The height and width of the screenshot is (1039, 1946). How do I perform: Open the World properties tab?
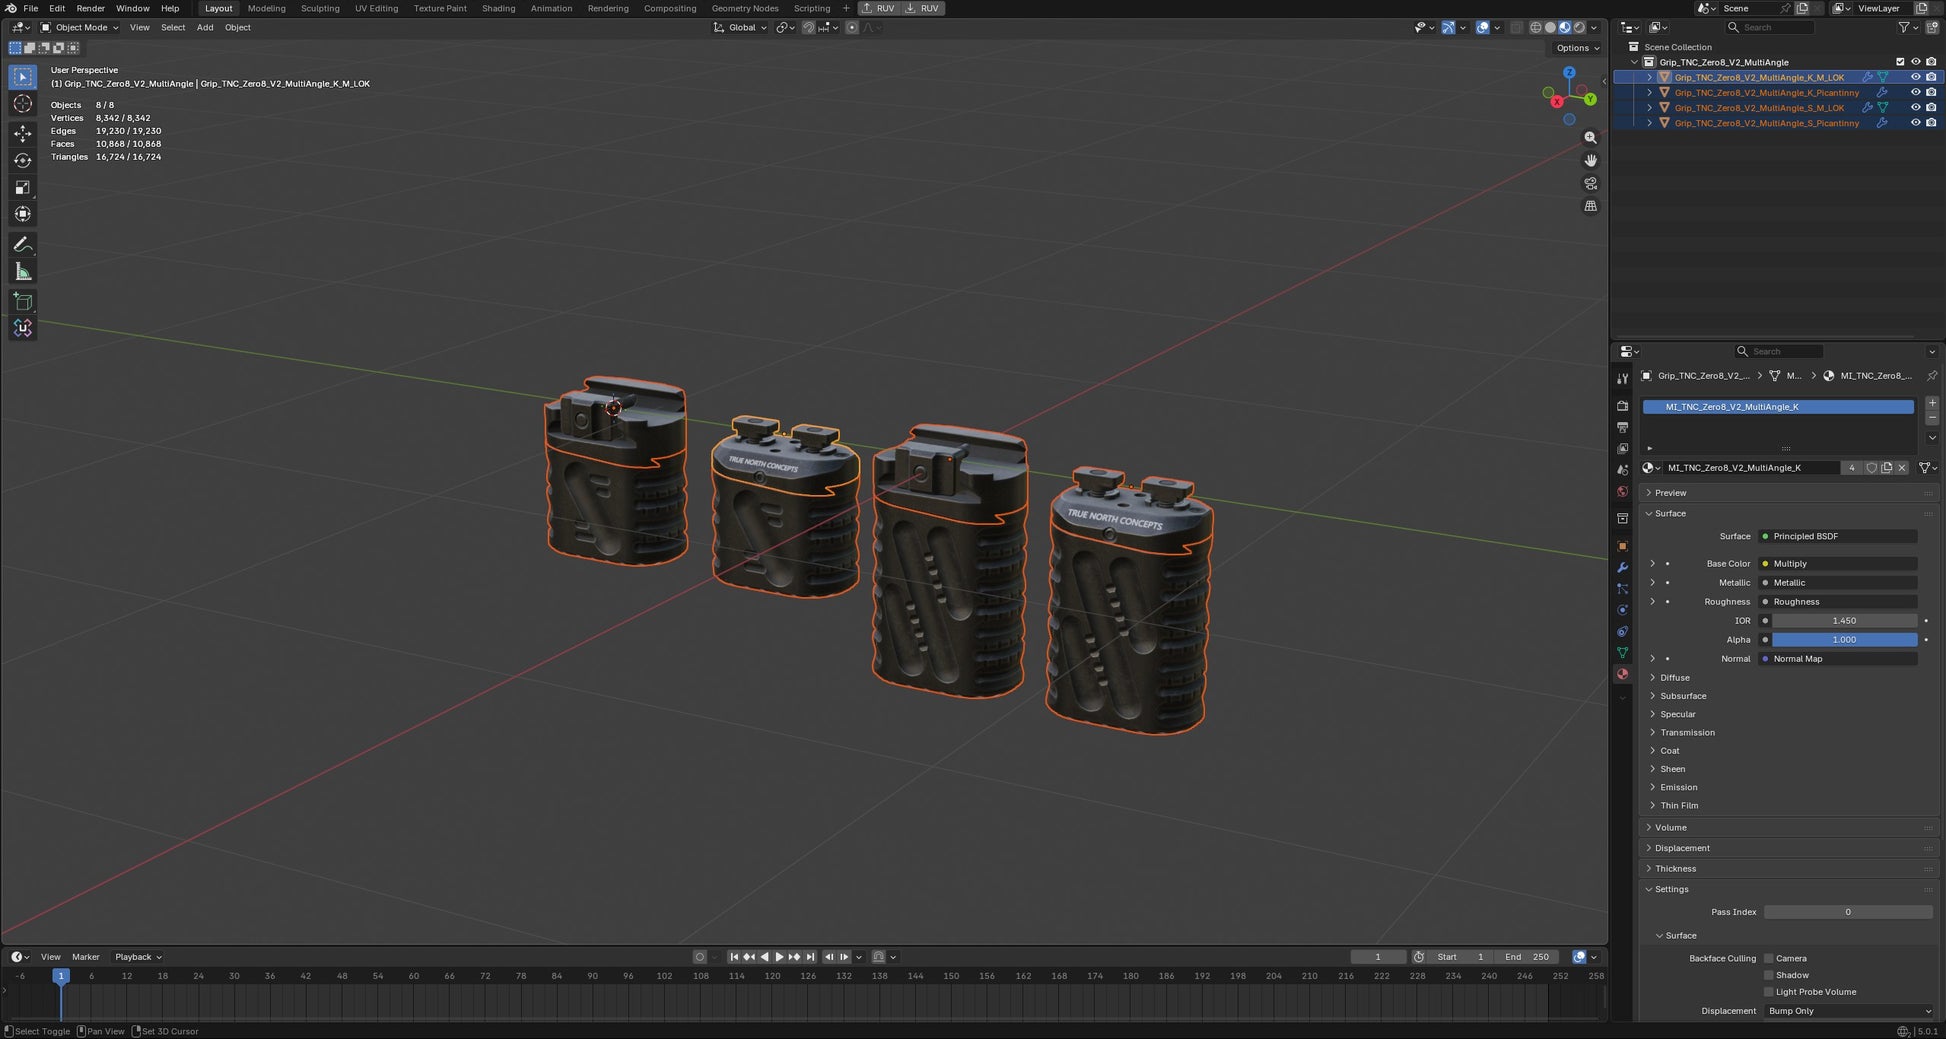[1622, 492]
